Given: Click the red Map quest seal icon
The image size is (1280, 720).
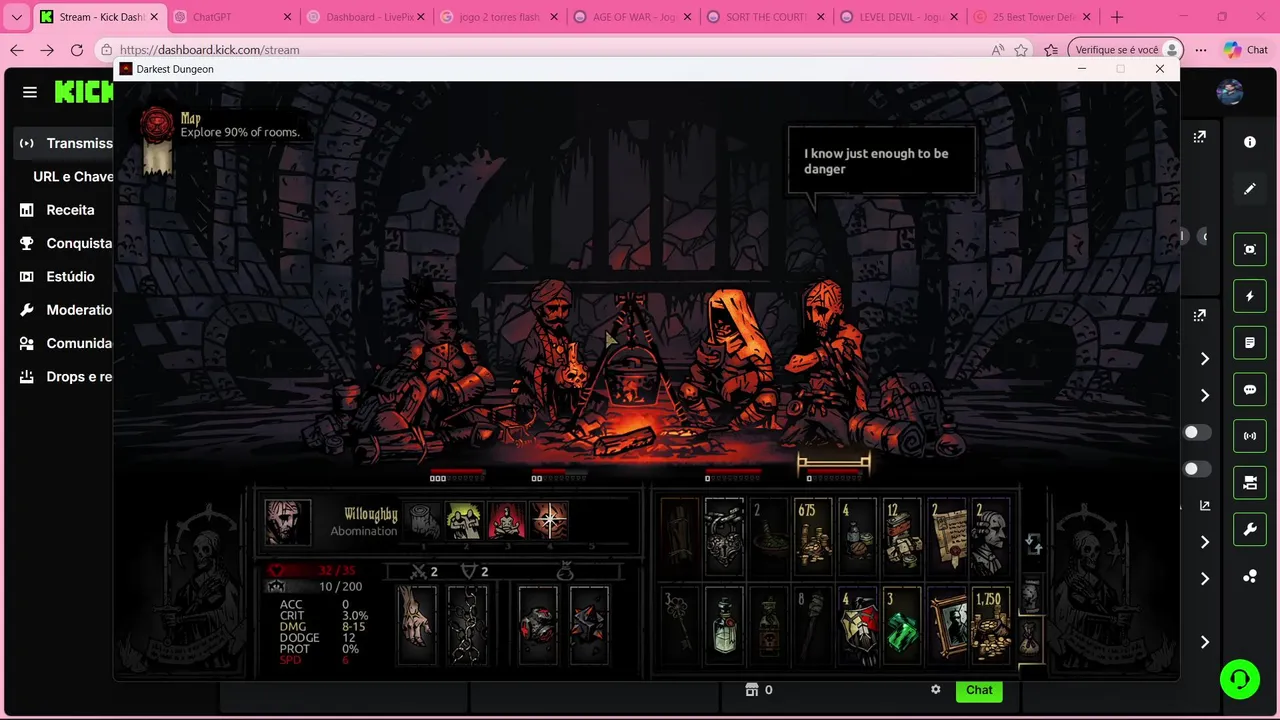Looking at the screenshot, I should click(x=157, y=125).
